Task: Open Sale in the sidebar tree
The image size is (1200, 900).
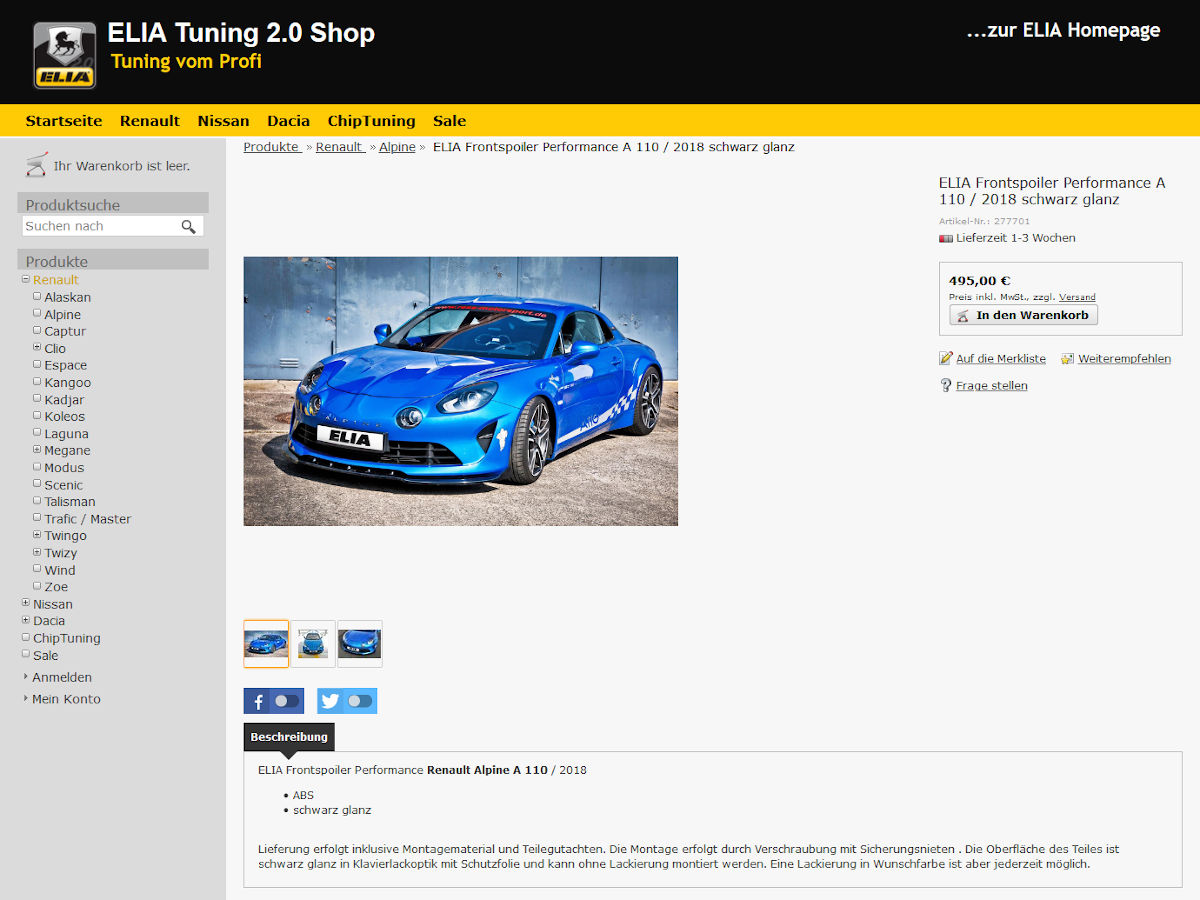Action: (x=46, y=655)
